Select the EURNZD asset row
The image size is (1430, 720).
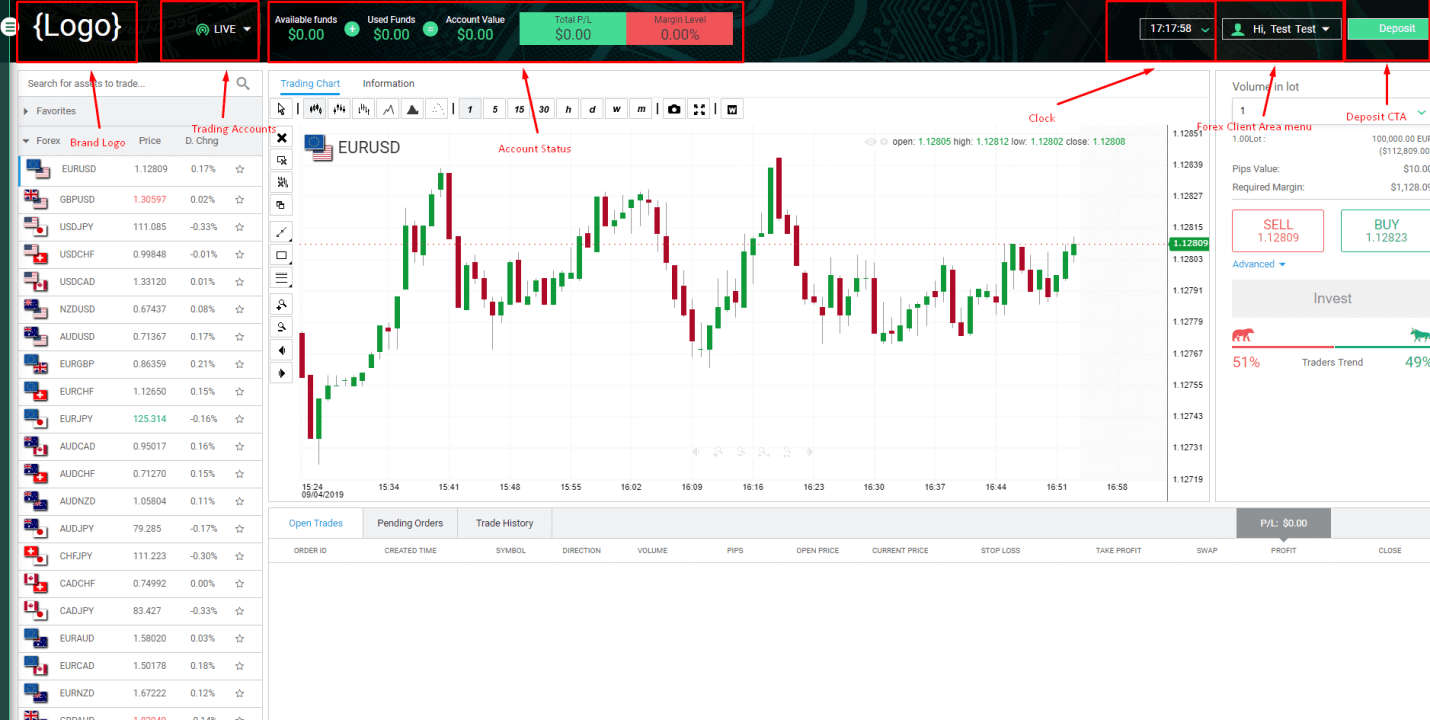click(140, 693)
